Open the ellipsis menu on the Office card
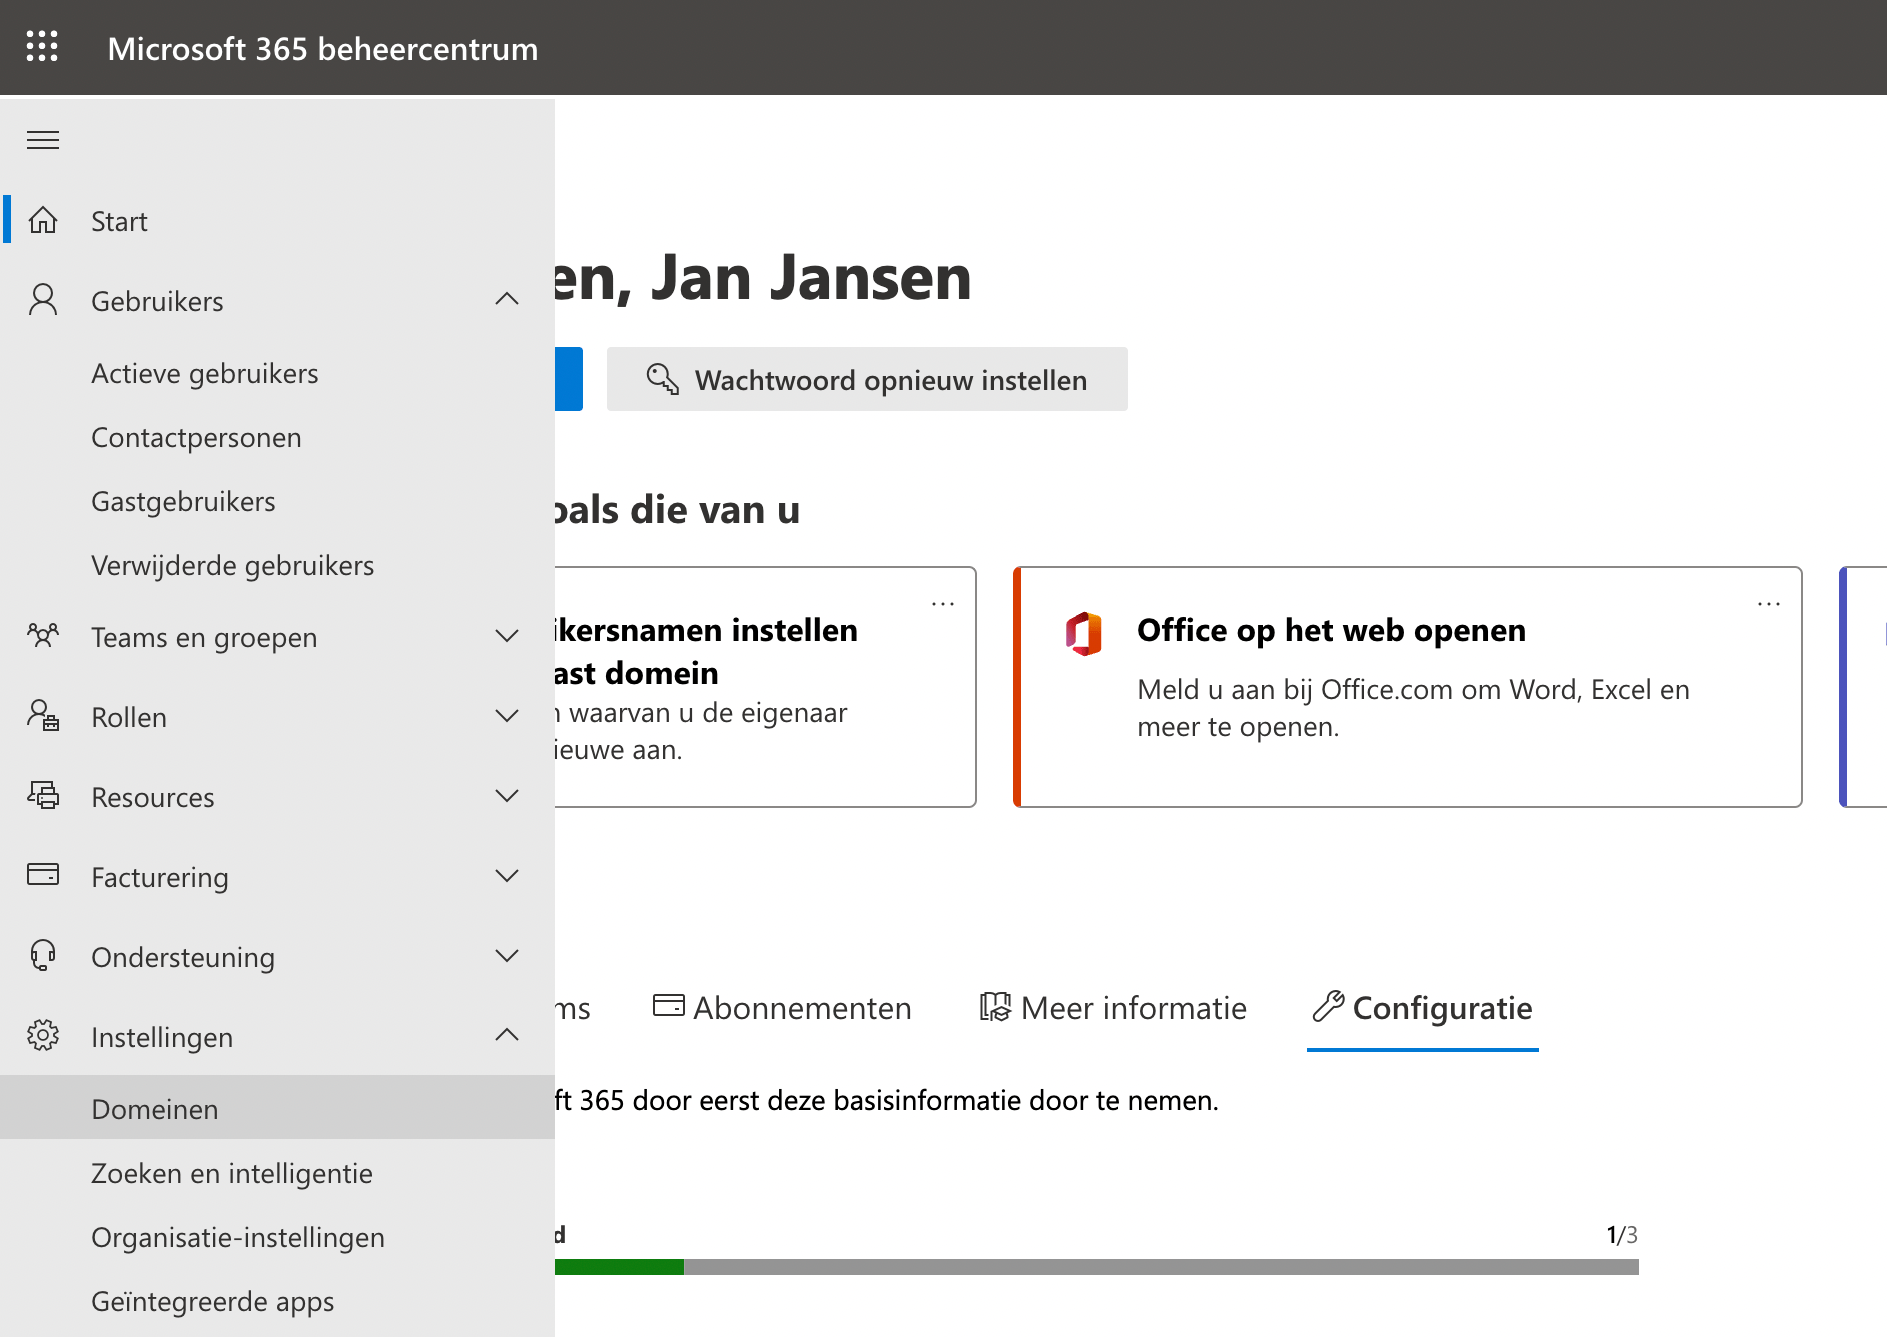This screenshot has width=1887, height=1337. coord(1769,603)
